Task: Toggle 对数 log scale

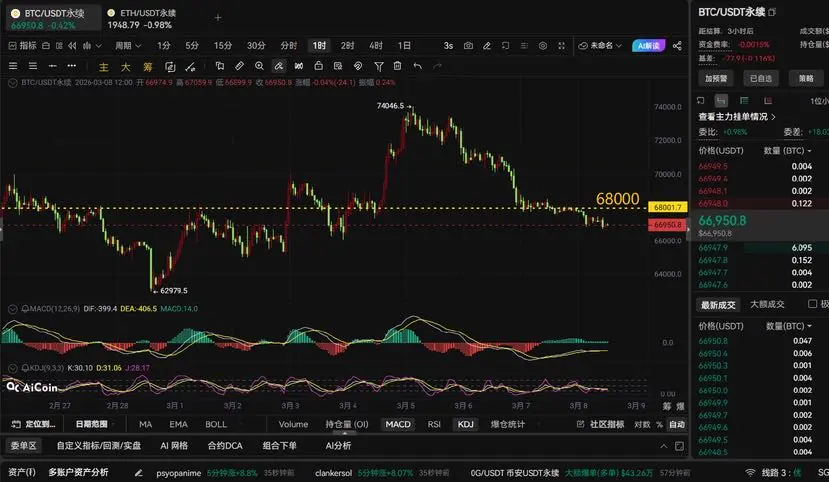Action: pyautogui.click(x=642, y=424)
